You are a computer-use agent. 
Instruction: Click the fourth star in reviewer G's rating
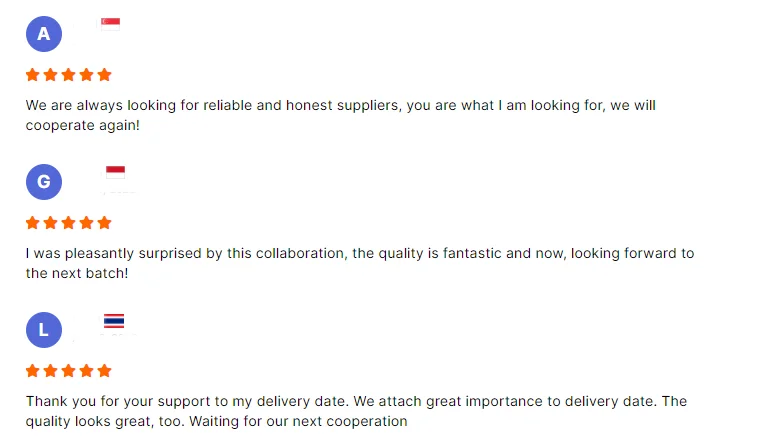[87, 223]
